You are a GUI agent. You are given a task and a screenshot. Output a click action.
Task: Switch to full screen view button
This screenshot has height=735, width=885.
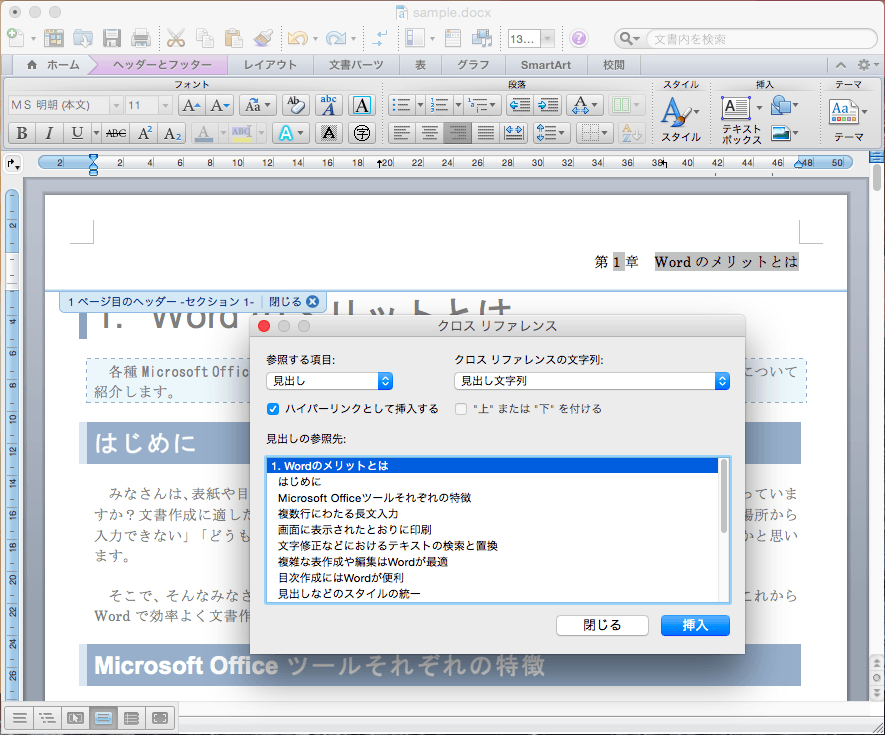click(x=160, y=718)
